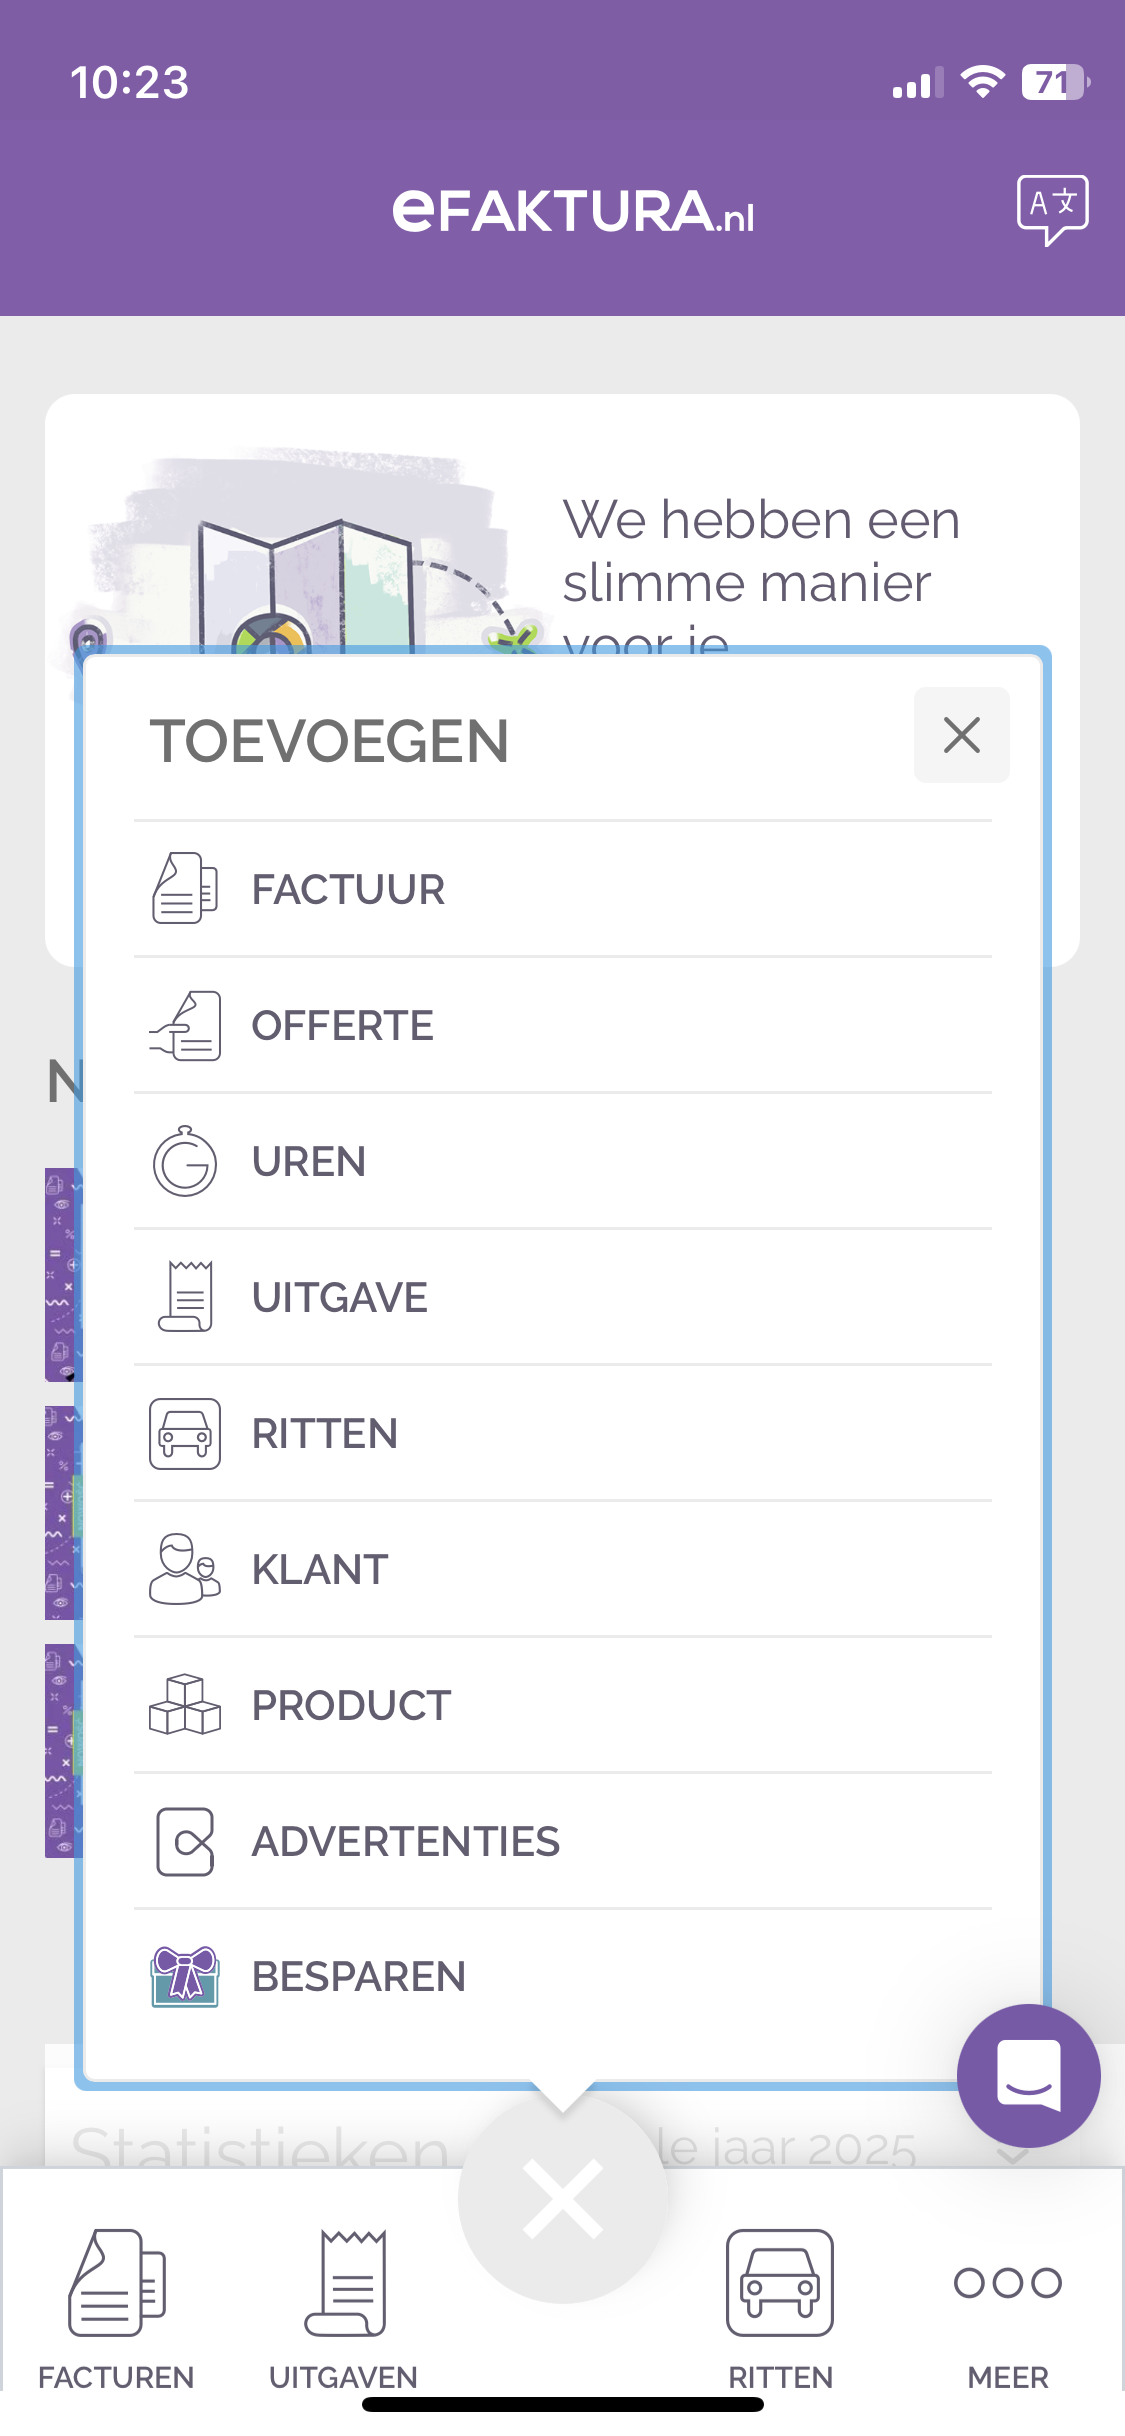The width and height of the screenshot is (1125, 2436).
Task: Toggle the round add button closed
Action: click(x=563, y=2198)
